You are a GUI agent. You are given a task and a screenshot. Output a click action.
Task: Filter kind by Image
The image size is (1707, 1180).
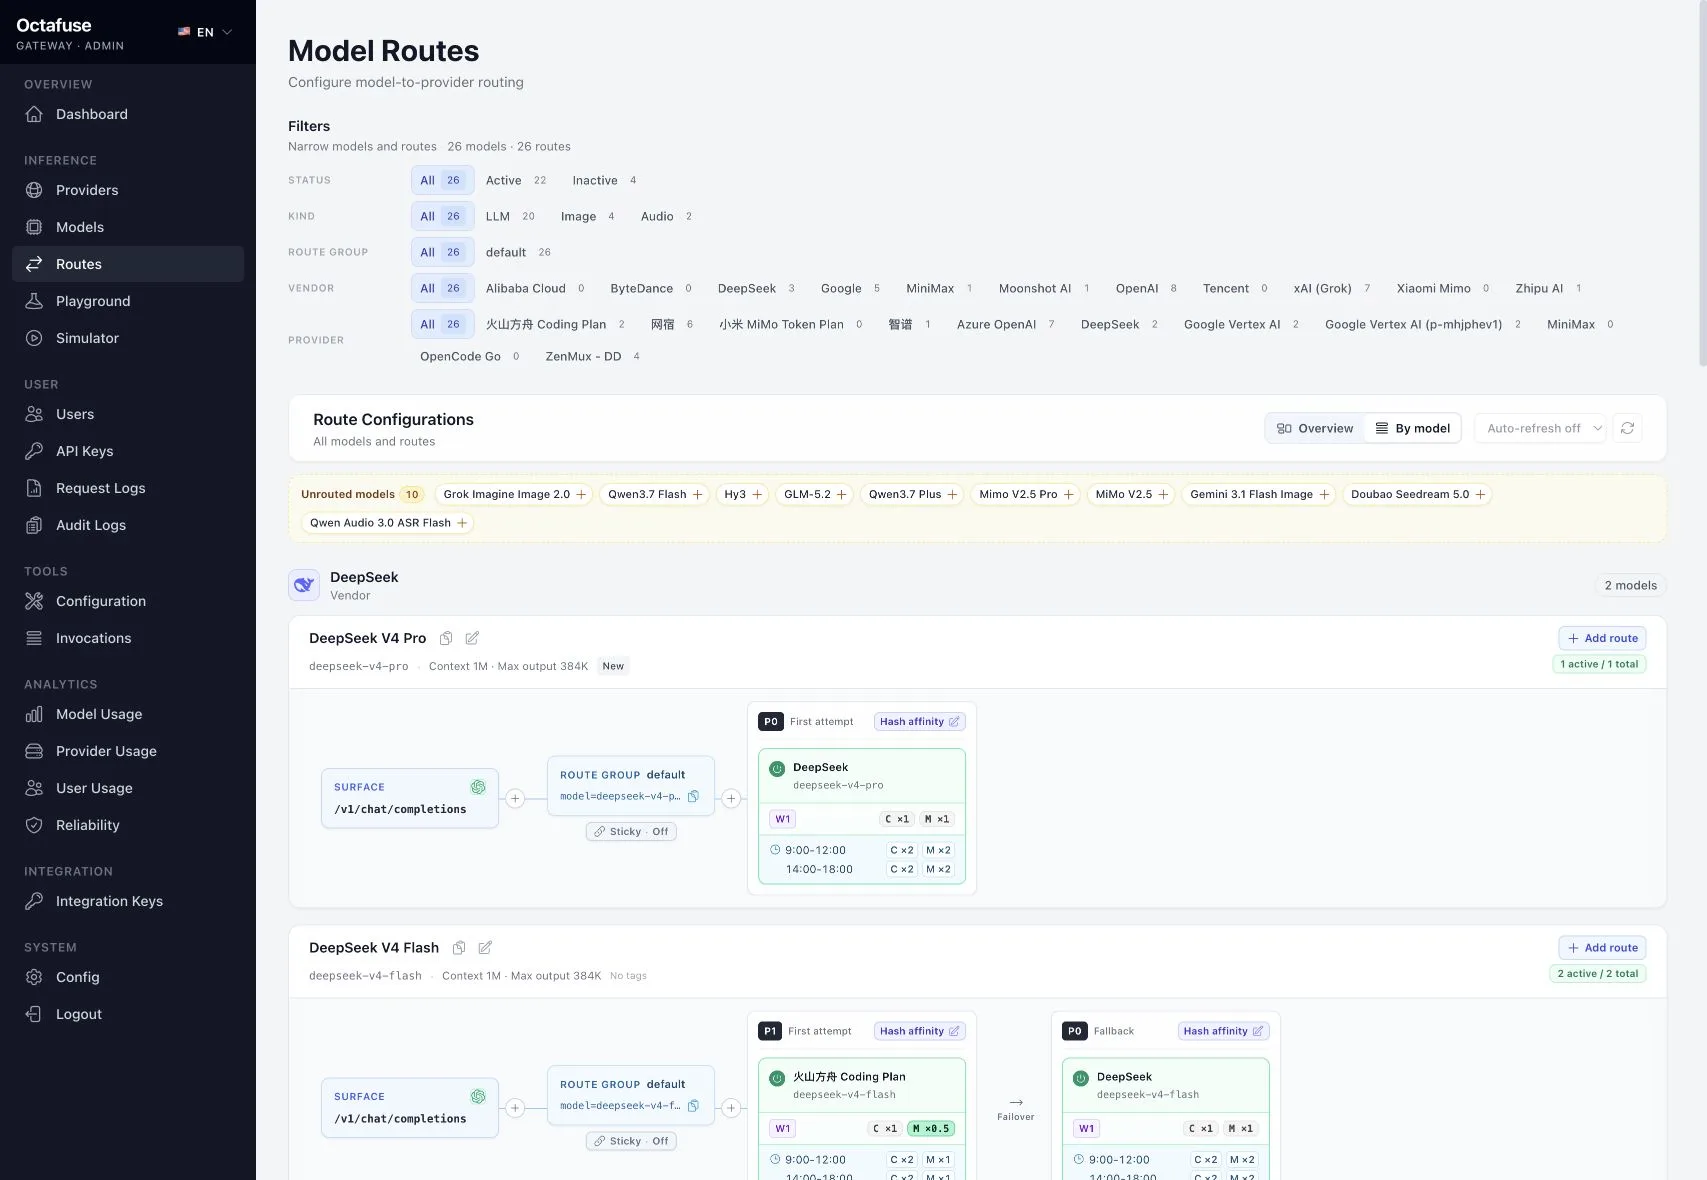coord(588,216)
